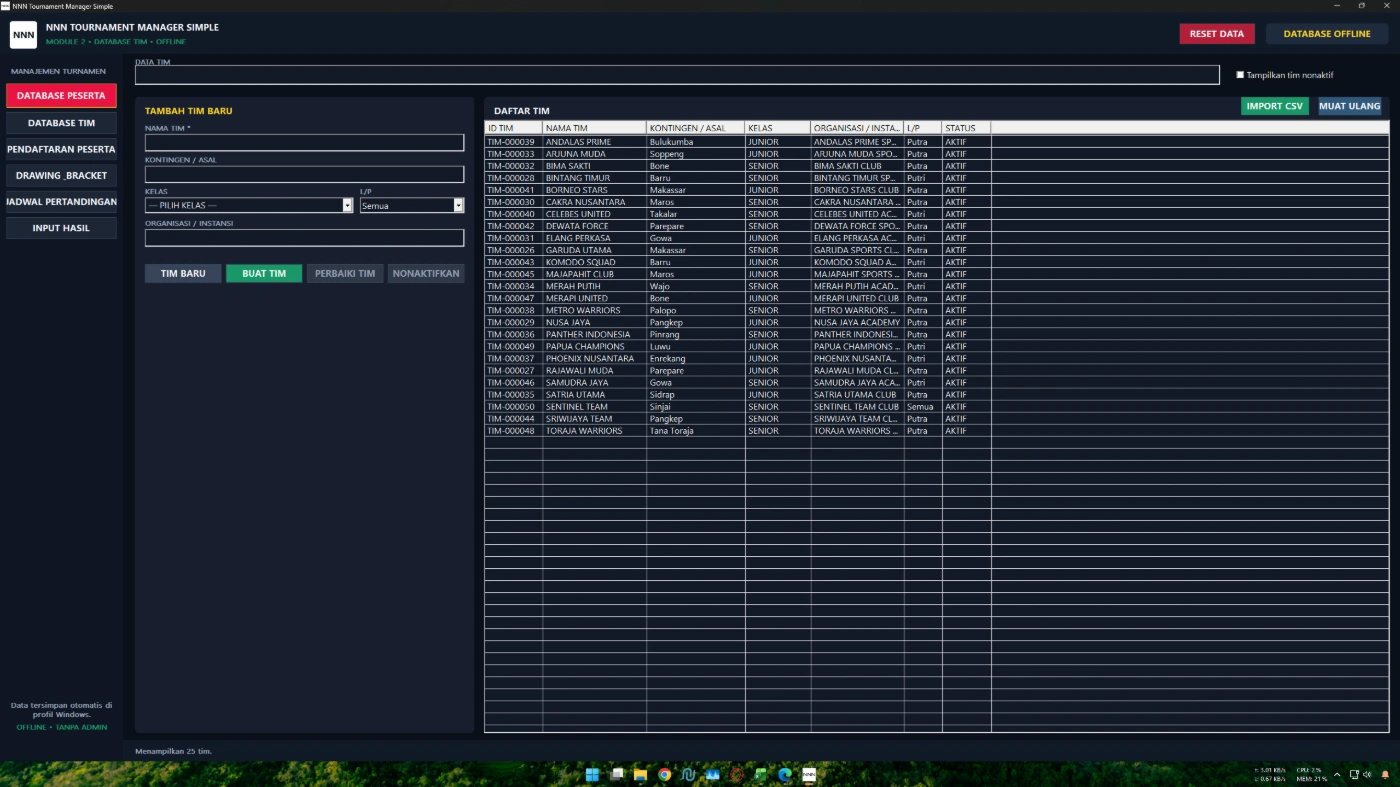
Task: Click the KONTINGEN / ASAL input field
Action: pyautogui.click(x=305, y=174)
